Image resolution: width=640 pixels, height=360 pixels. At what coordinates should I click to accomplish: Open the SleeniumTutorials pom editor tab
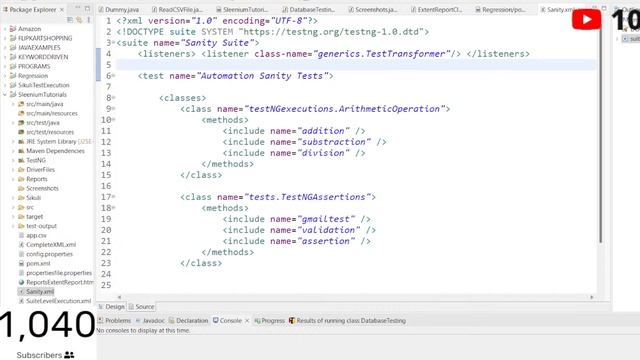[242, 9]
